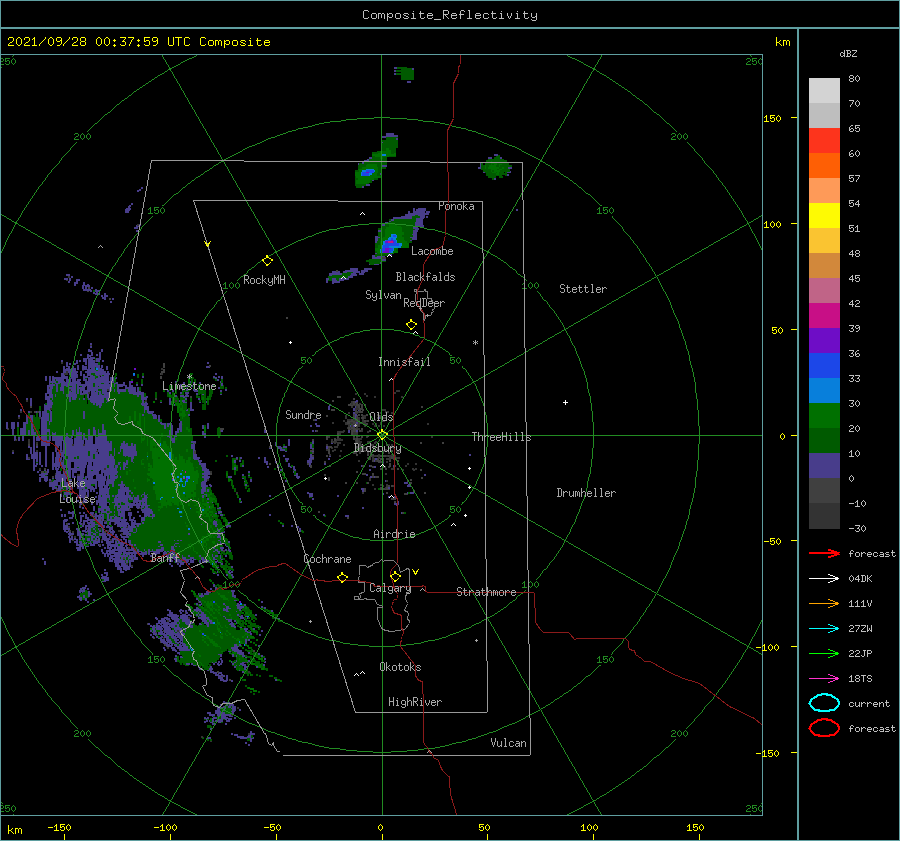This screenshot has height=841, width=900.
Task: Click the RockyMH label
Action: (x=264, y=280)
